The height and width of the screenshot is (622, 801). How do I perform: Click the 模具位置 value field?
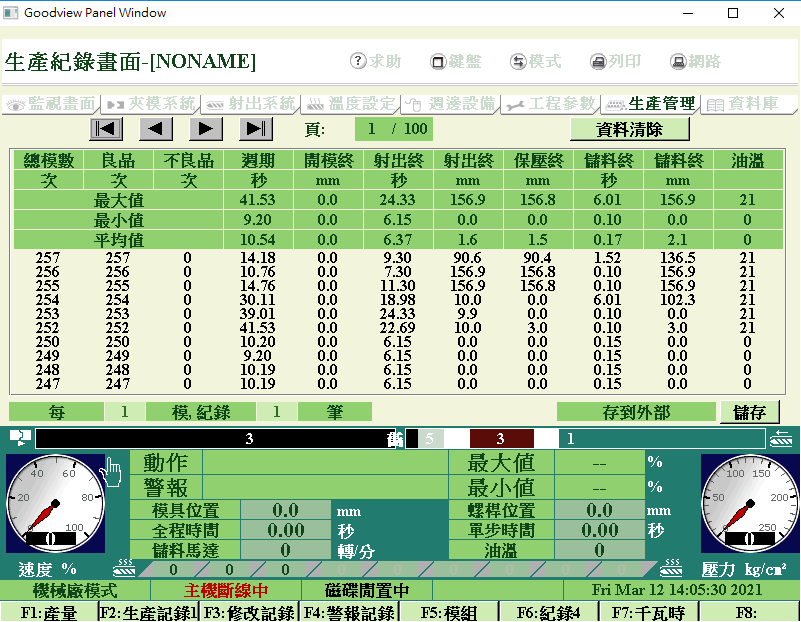286,510
